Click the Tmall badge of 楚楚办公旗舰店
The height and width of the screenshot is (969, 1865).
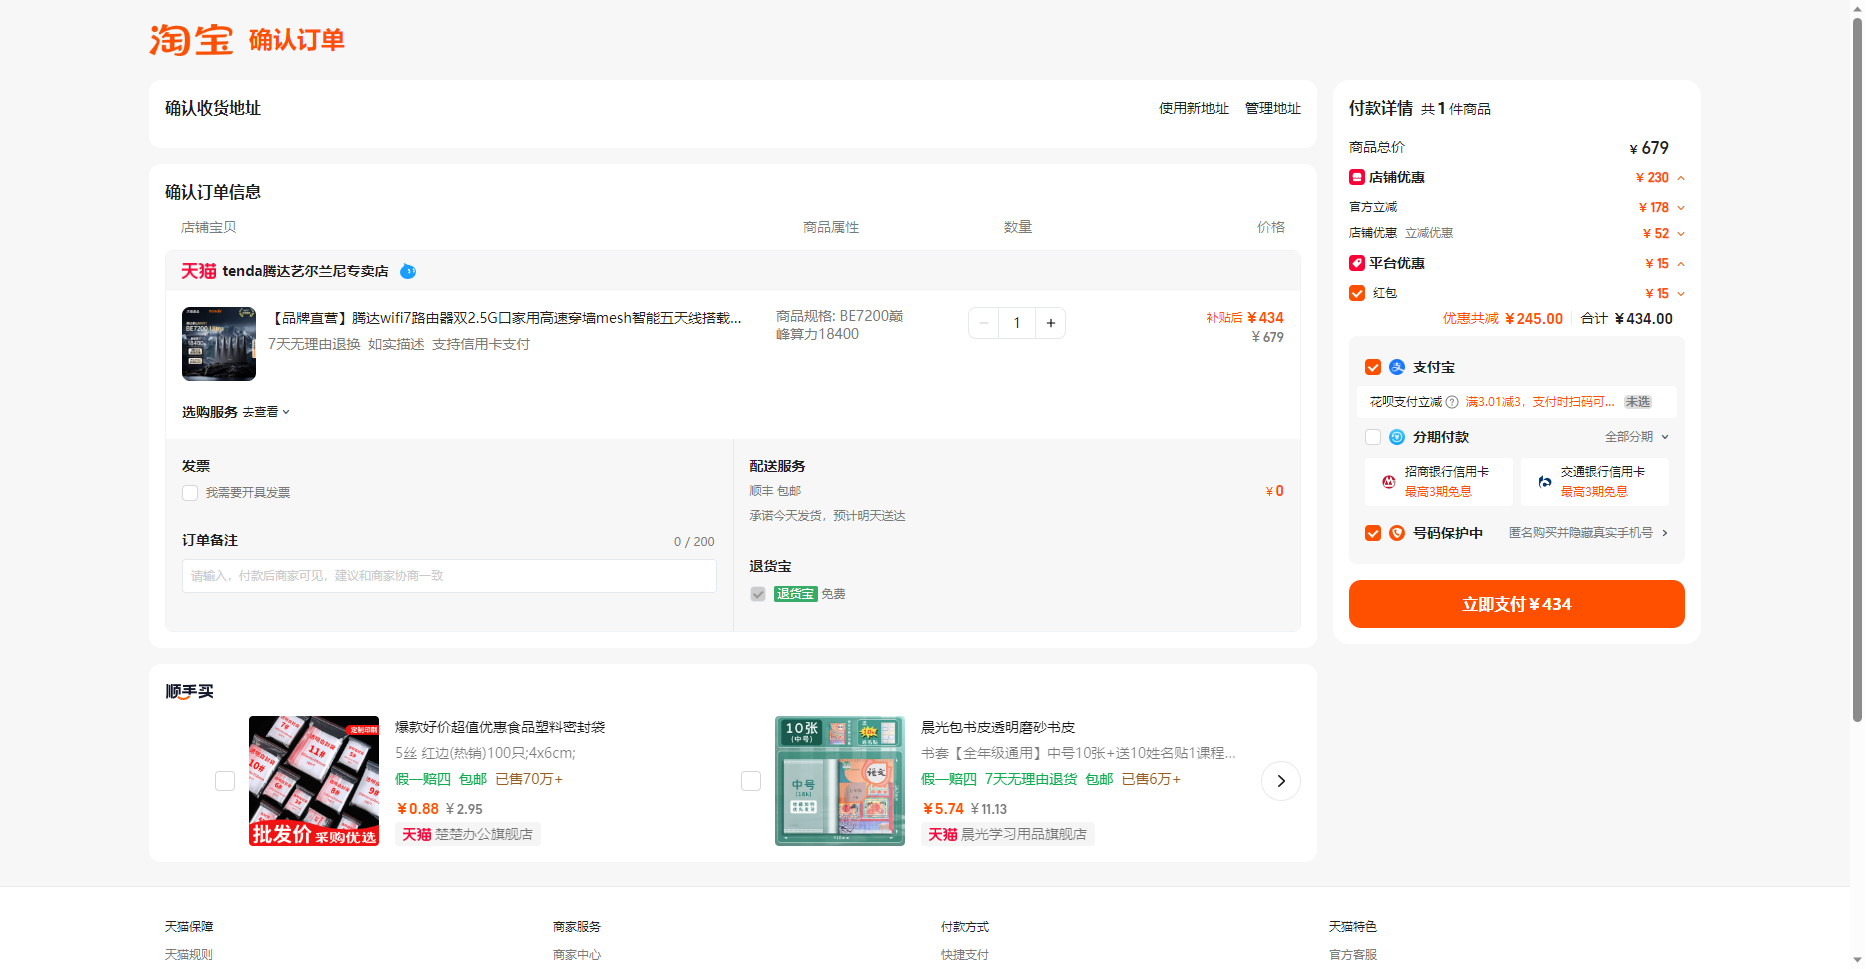pos(417,834)
